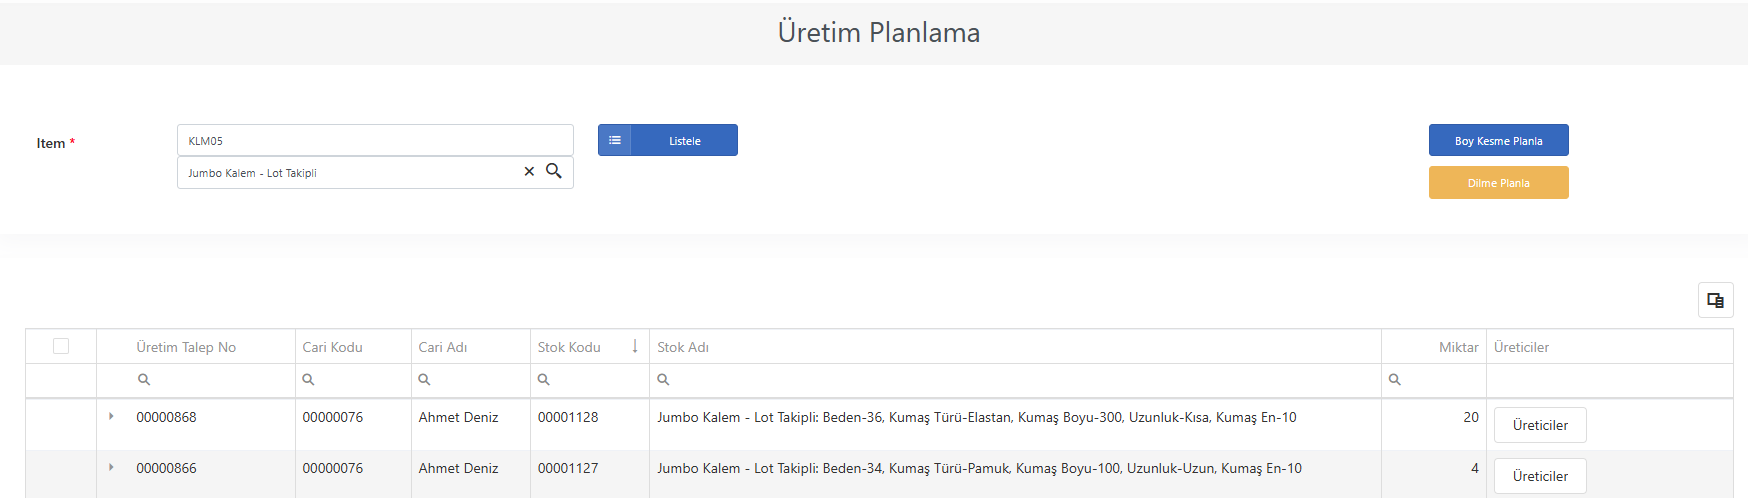Image resolution: width=1748 pixels, height=498 pixels.
Task: Click search icon in Cari Adı filter
Action: pyautogui.click(x=424, y=380)
